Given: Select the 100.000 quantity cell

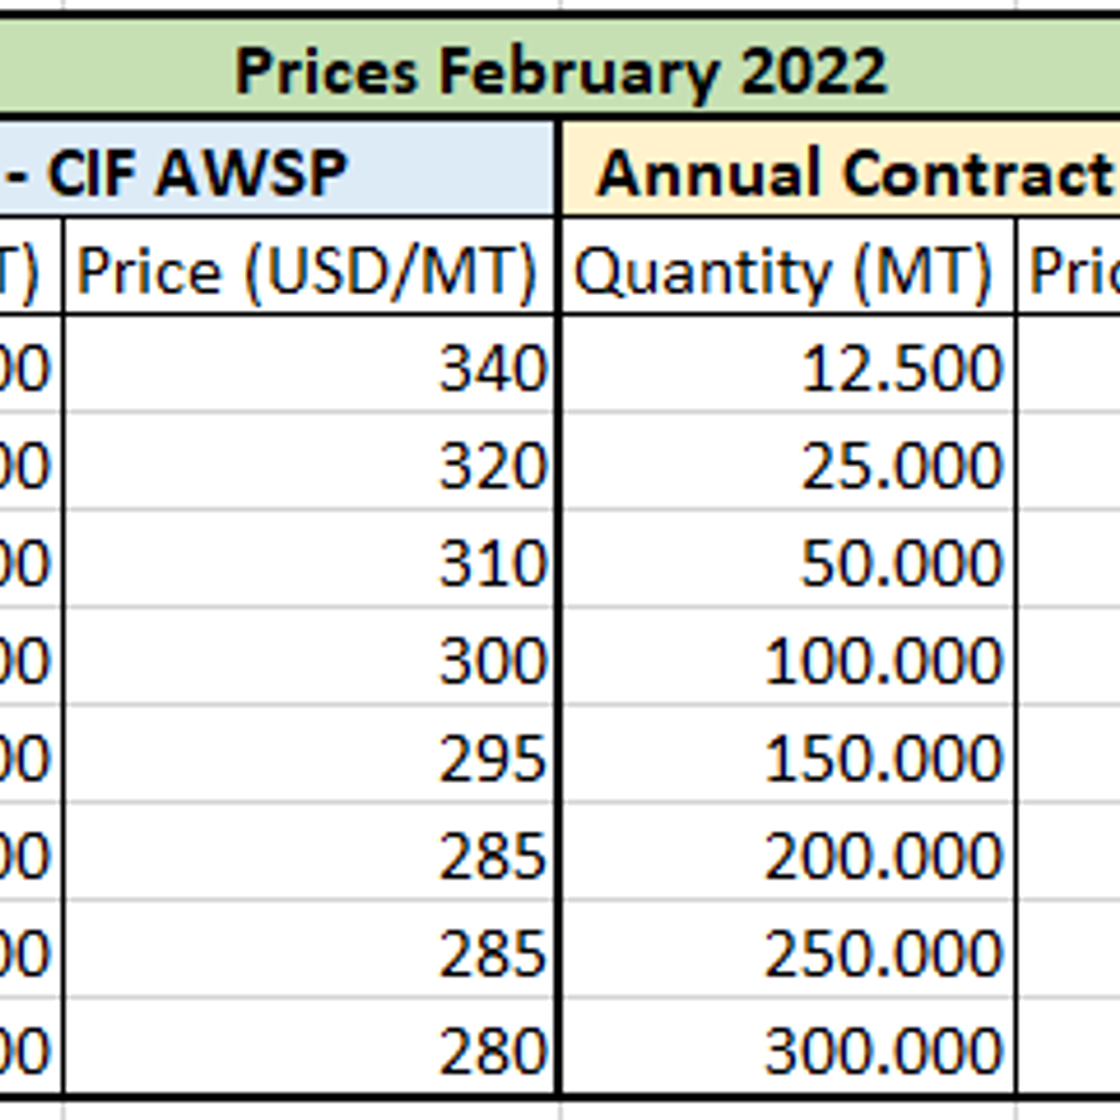Looking at the screenshot, I should [786, 660].
